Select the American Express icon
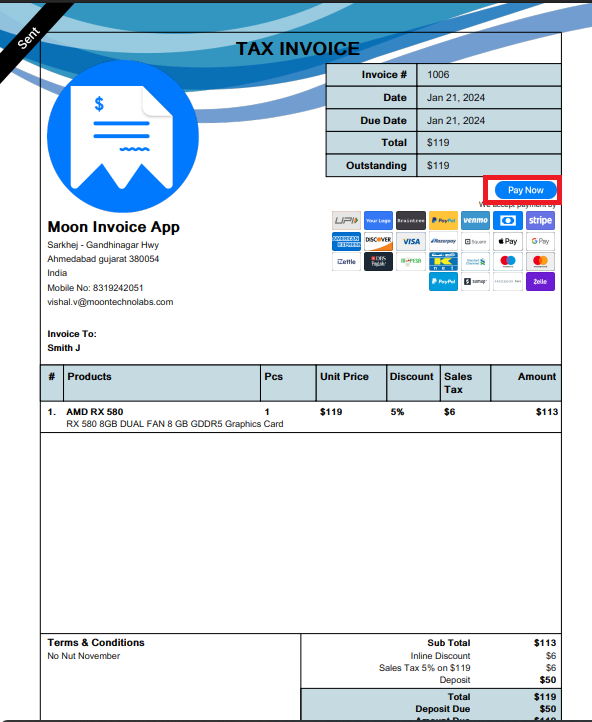 click(x=346, y=241)
